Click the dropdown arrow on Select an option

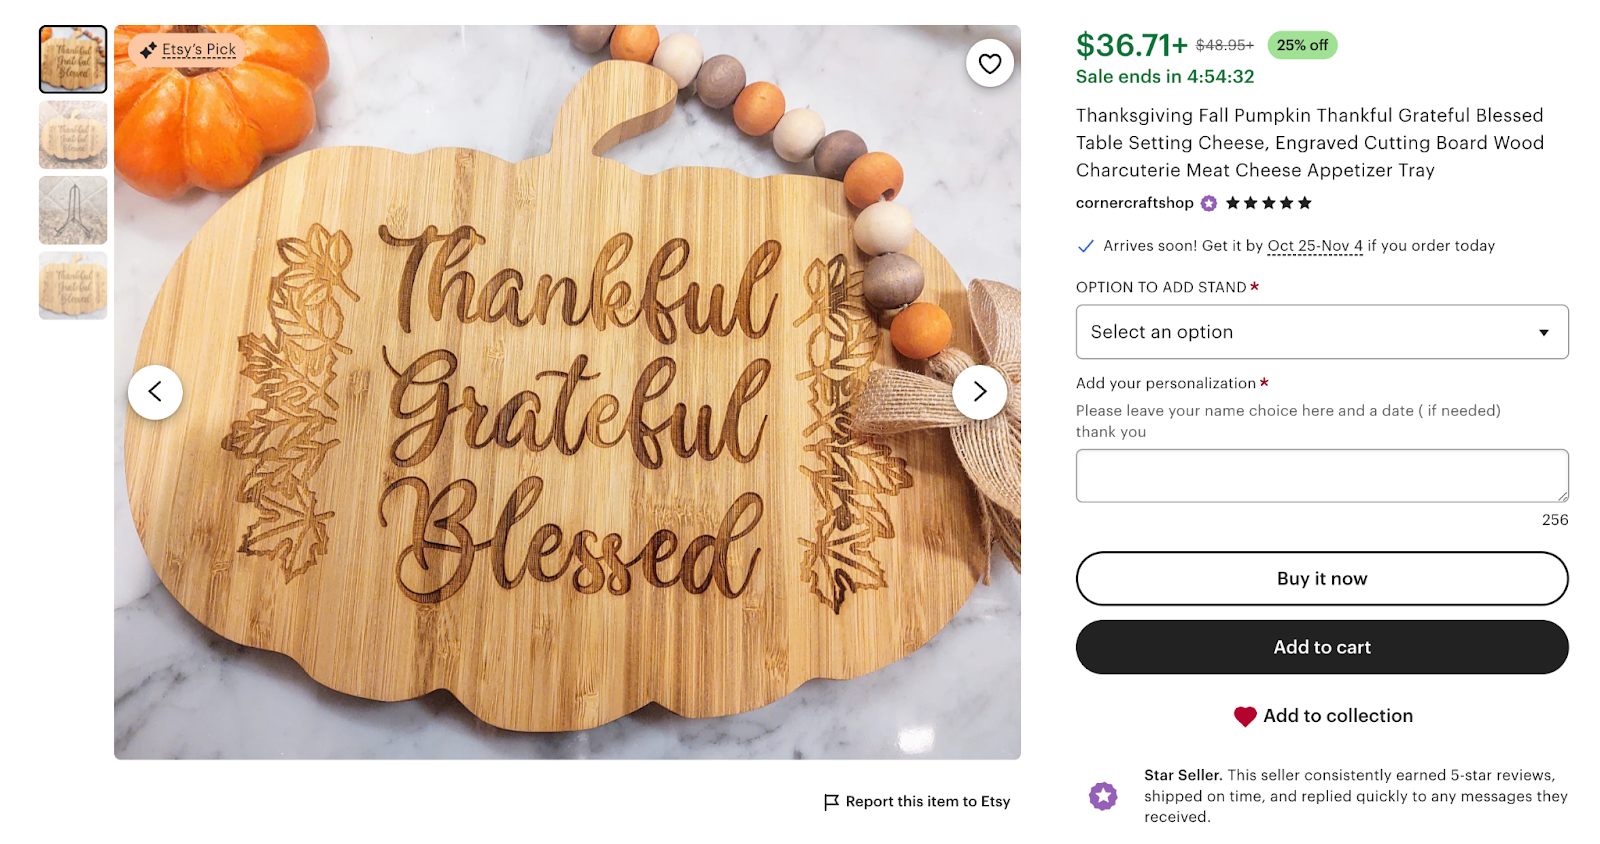(1546, 332)
